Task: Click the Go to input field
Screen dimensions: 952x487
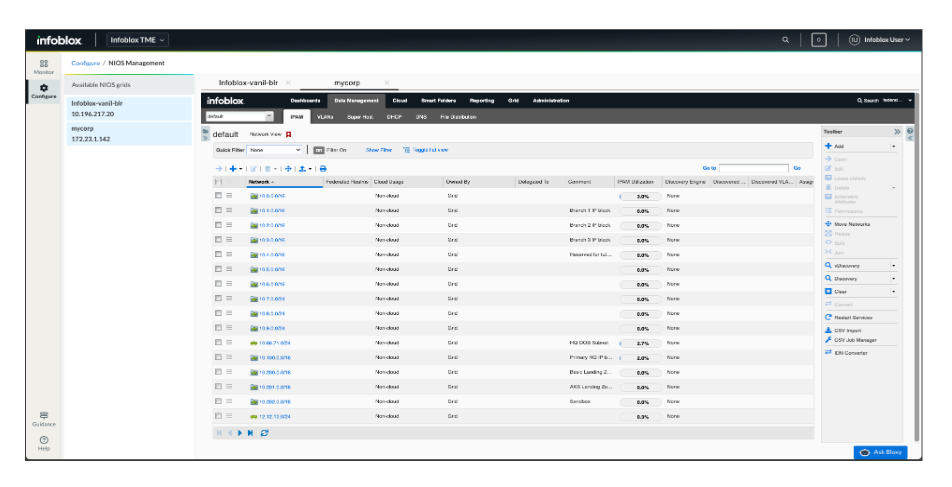Action: (x=754, y=168)
